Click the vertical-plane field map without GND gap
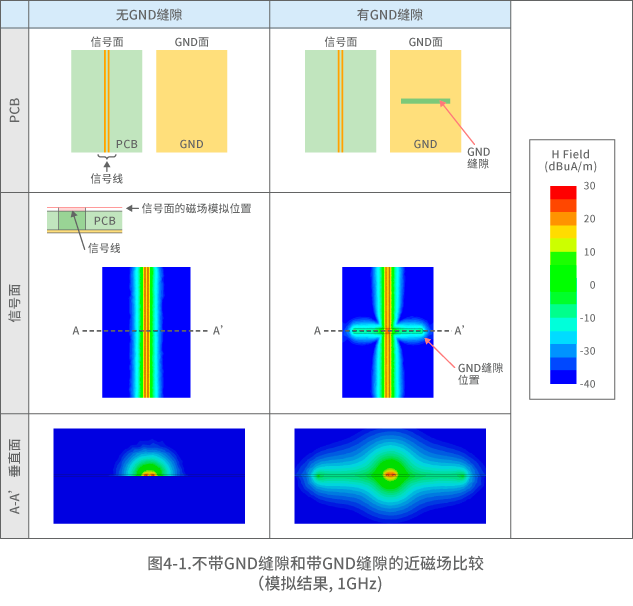The image size is (633, 606). (x=149, y=476)
